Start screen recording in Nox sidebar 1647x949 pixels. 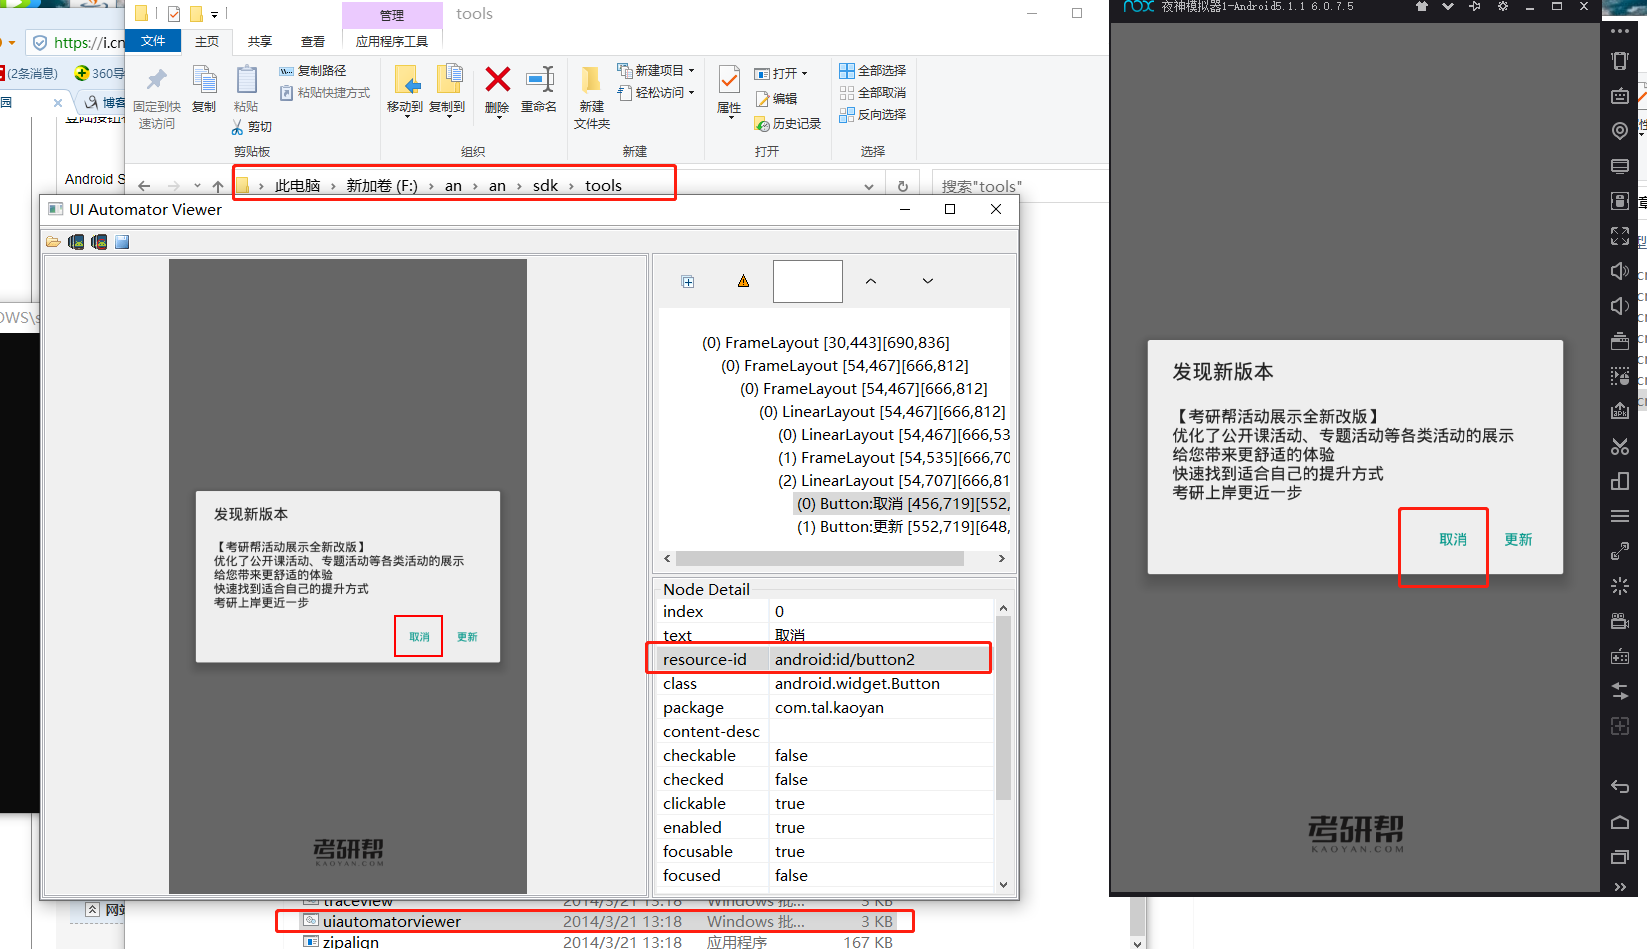(1621, 621)
